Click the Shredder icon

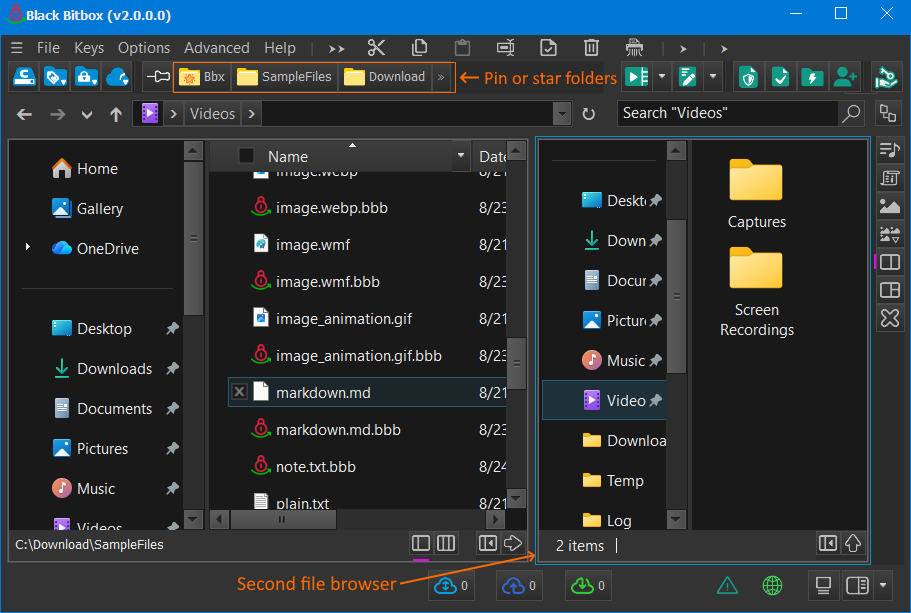point(634,48)
